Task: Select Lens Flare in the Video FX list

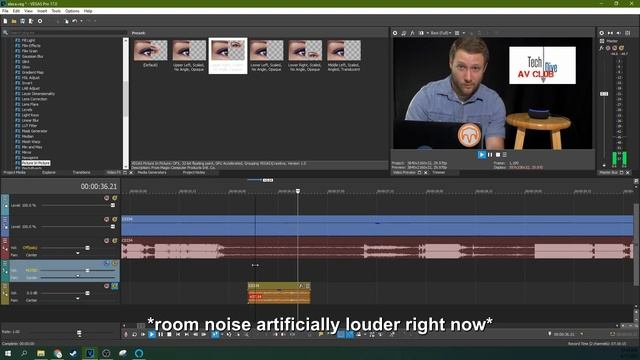Action: coord(30,104)
